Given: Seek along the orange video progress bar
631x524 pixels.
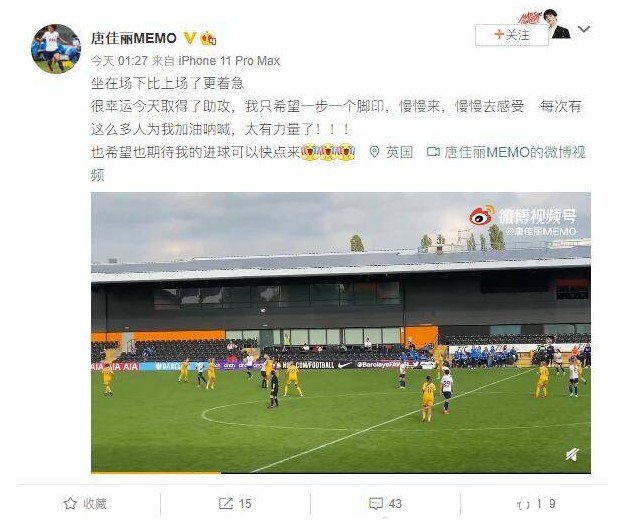Looking at the screenshot, I should [x=341, y=472].
